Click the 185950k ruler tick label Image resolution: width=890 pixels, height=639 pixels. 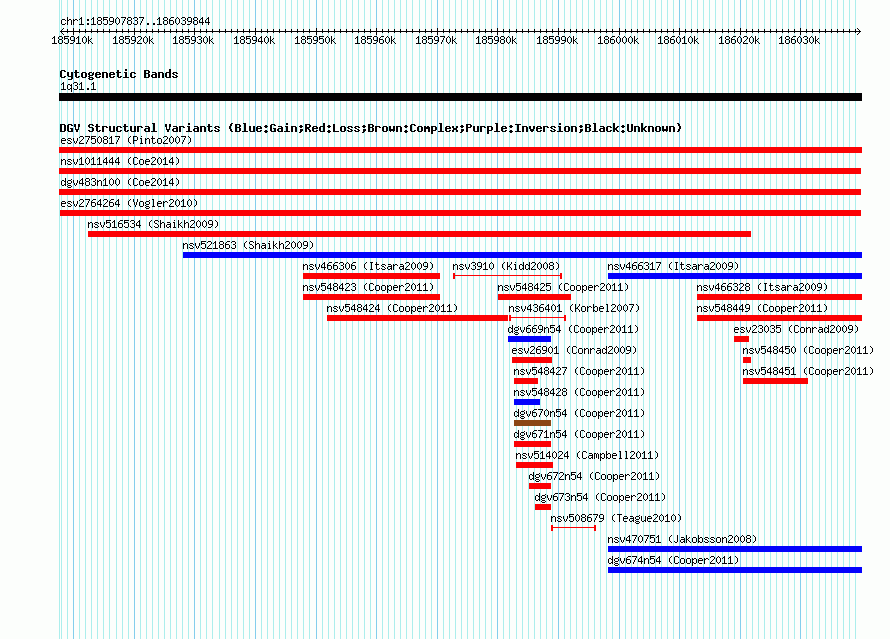[315, 40]
